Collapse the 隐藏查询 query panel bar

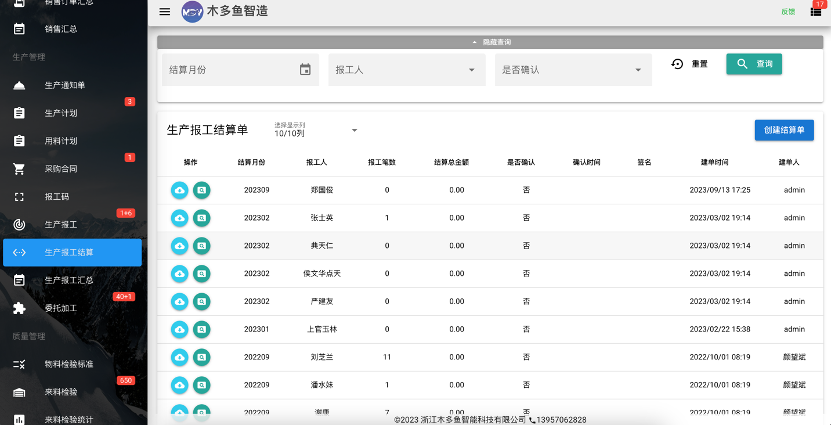coord(490,42)
